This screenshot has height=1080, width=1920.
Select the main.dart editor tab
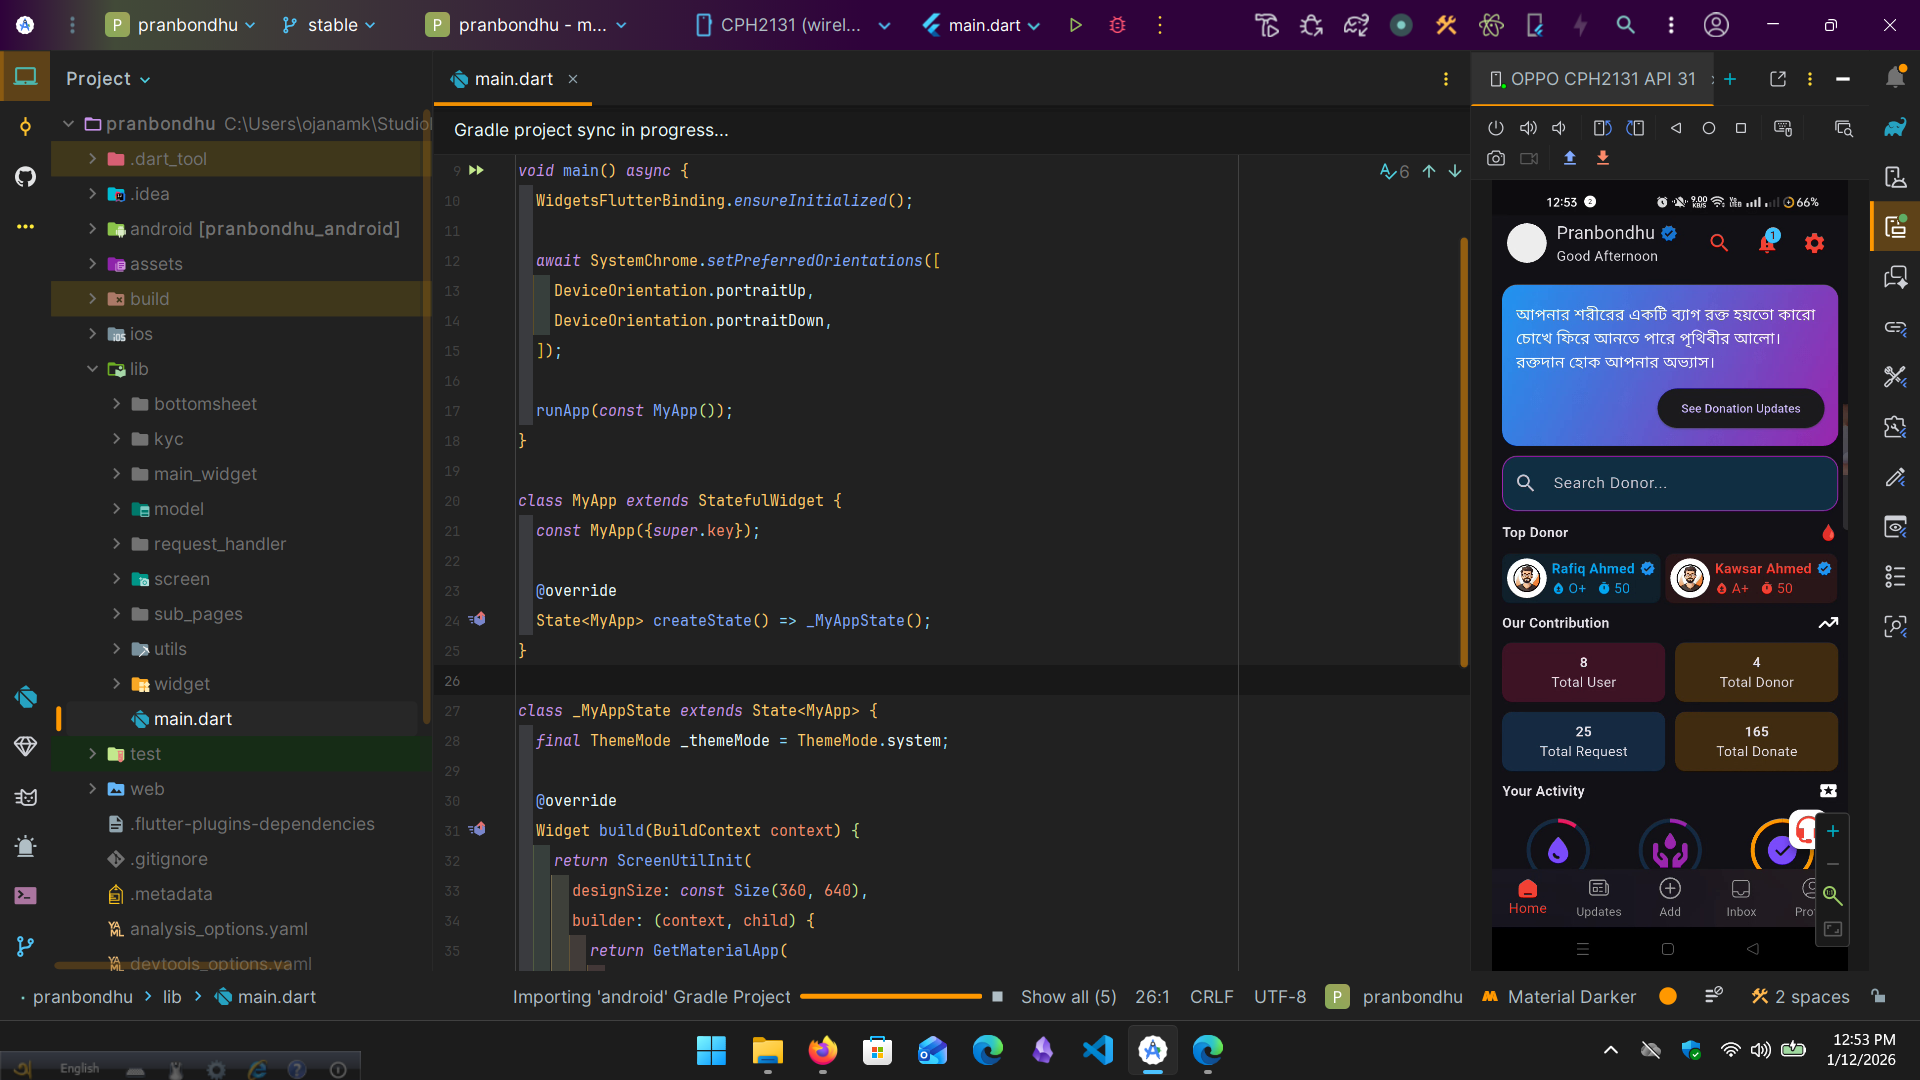513,79
